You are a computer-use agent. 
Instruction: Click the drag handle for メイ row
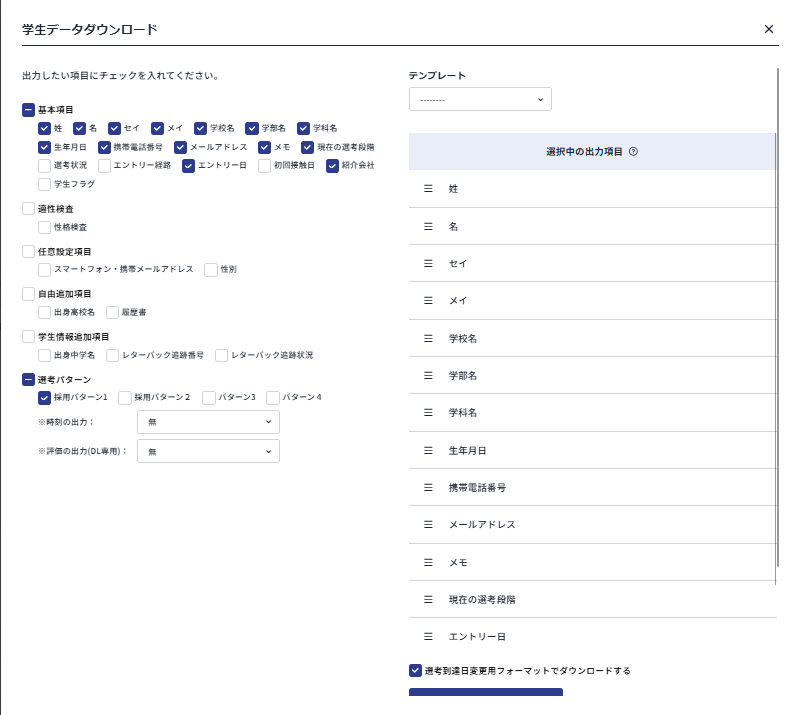coord(428,300)
